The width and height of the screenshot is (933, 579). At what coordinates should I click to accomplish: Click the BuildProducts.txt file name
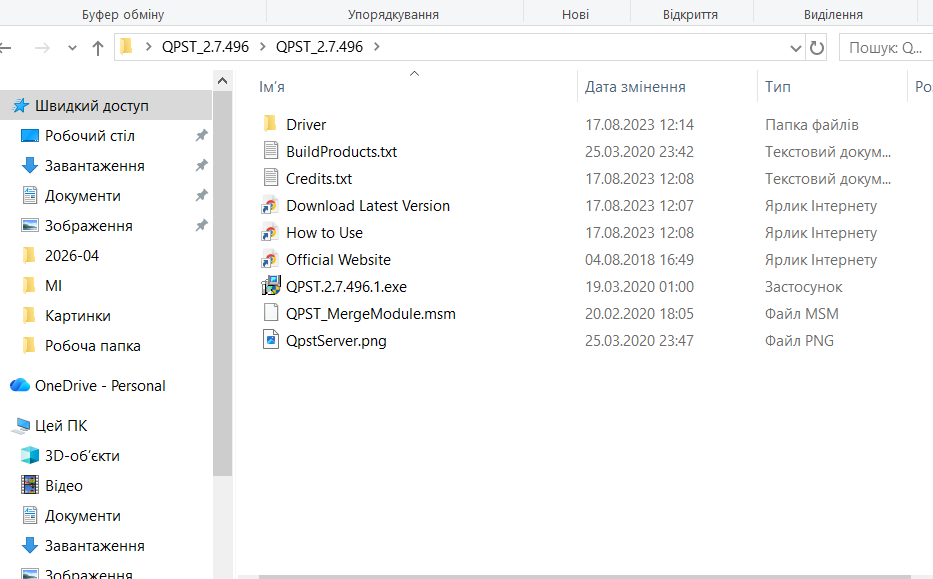tap(342, 151)
